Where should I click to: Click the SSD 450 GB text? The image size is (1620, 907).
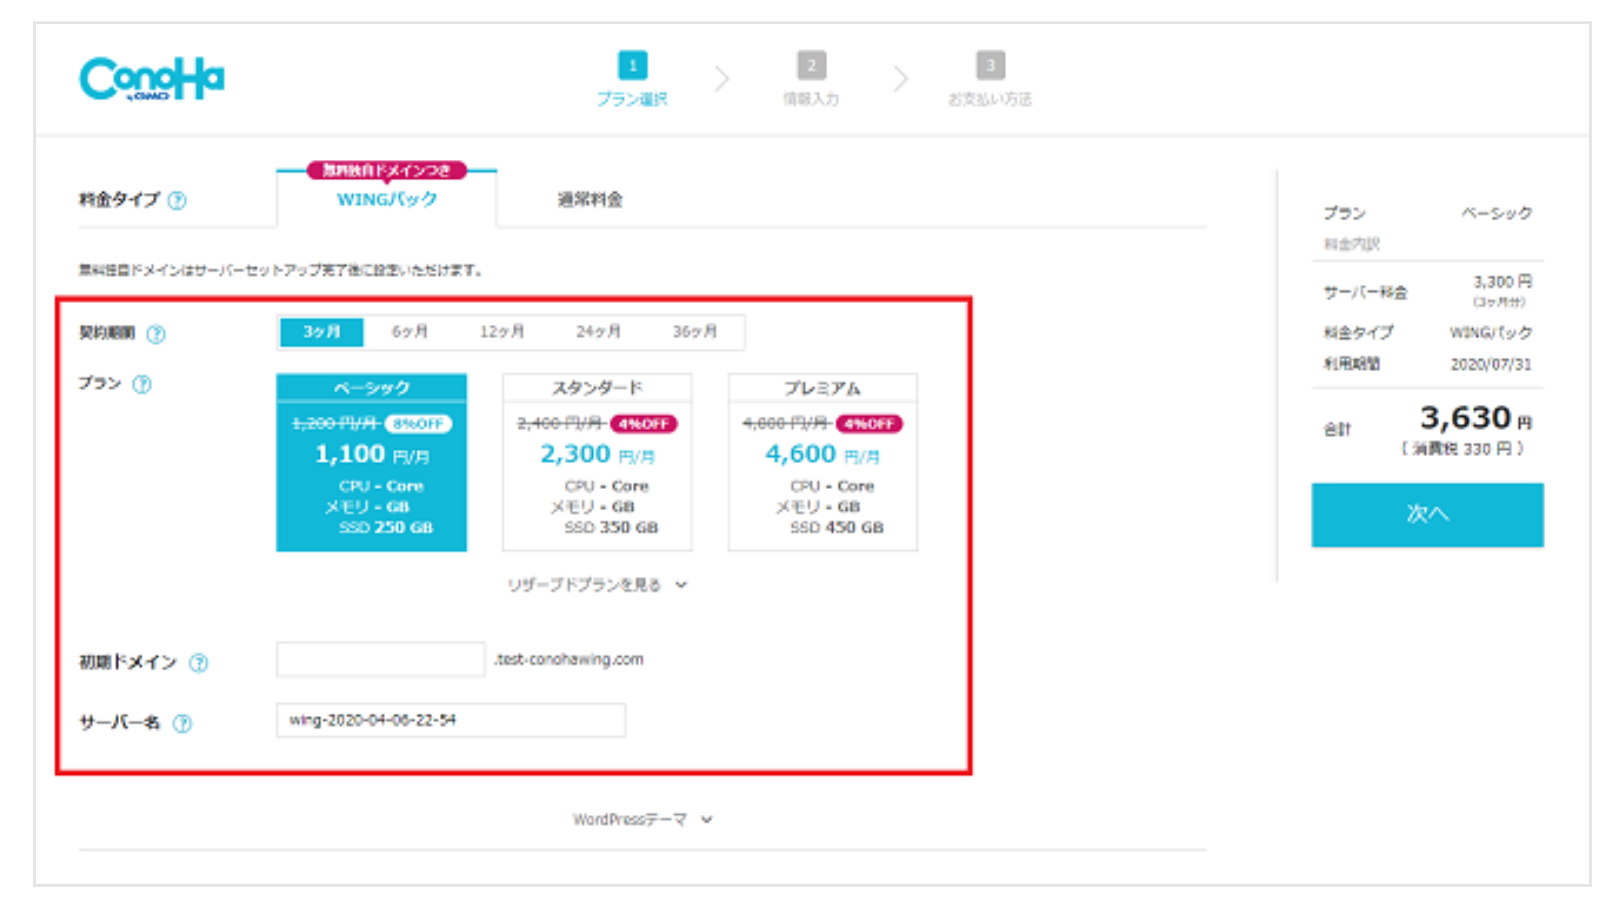[x=837, y=528]
